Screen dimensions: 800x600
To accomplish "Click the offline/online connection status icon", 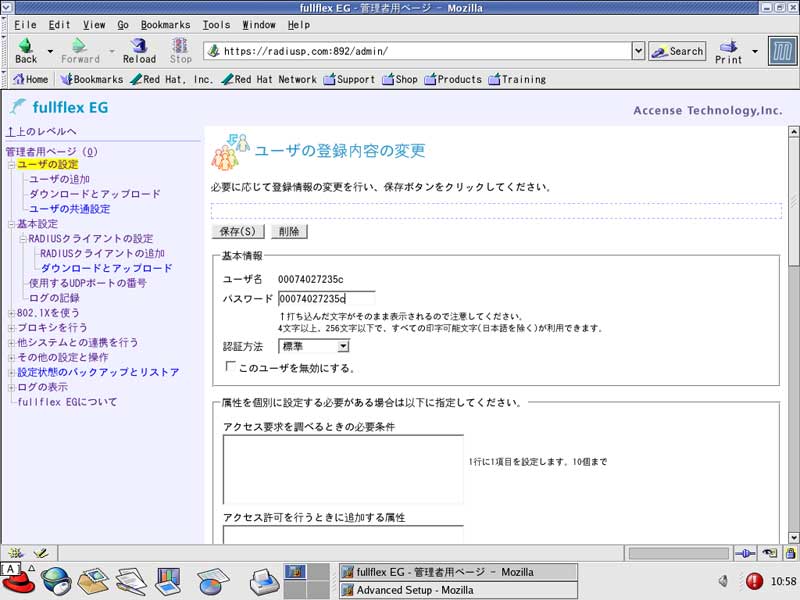I will pyautogui.click(x=745, y=553).
